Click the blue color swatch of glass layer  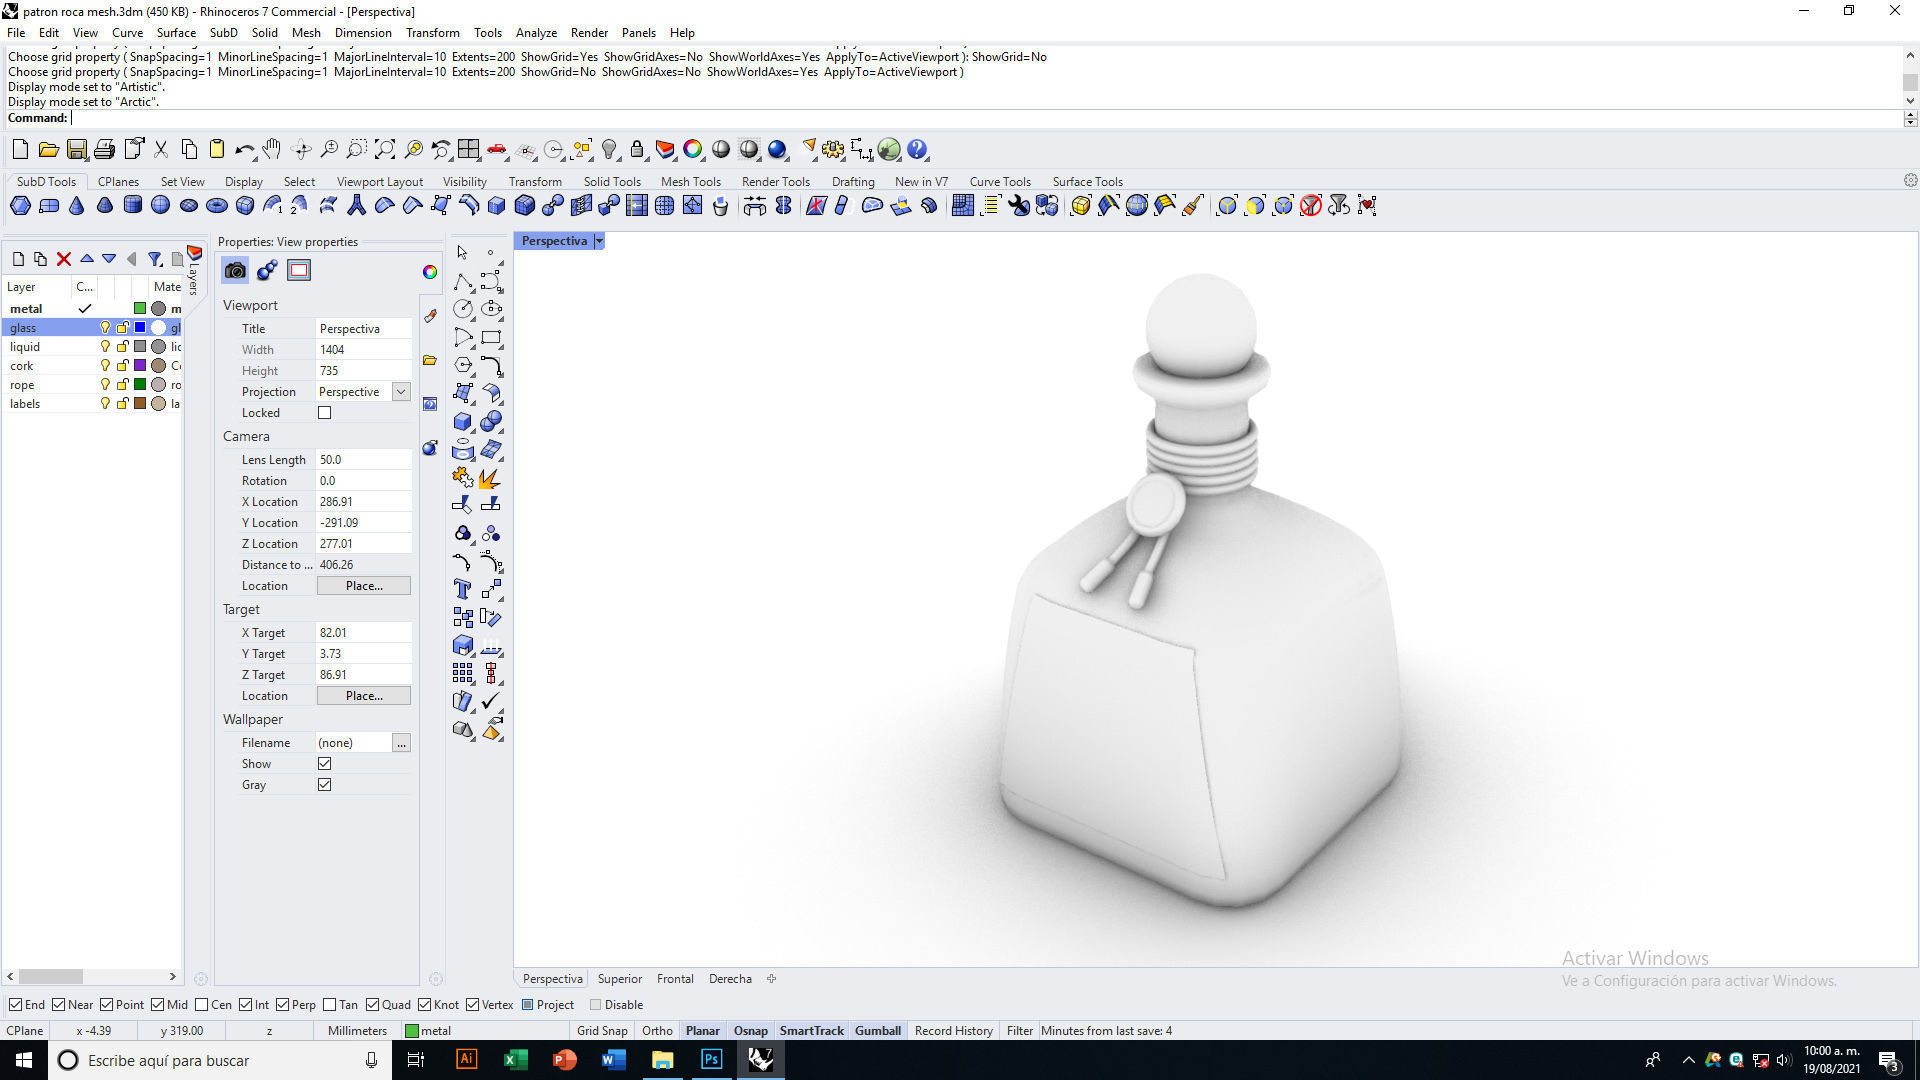(140, 328)
